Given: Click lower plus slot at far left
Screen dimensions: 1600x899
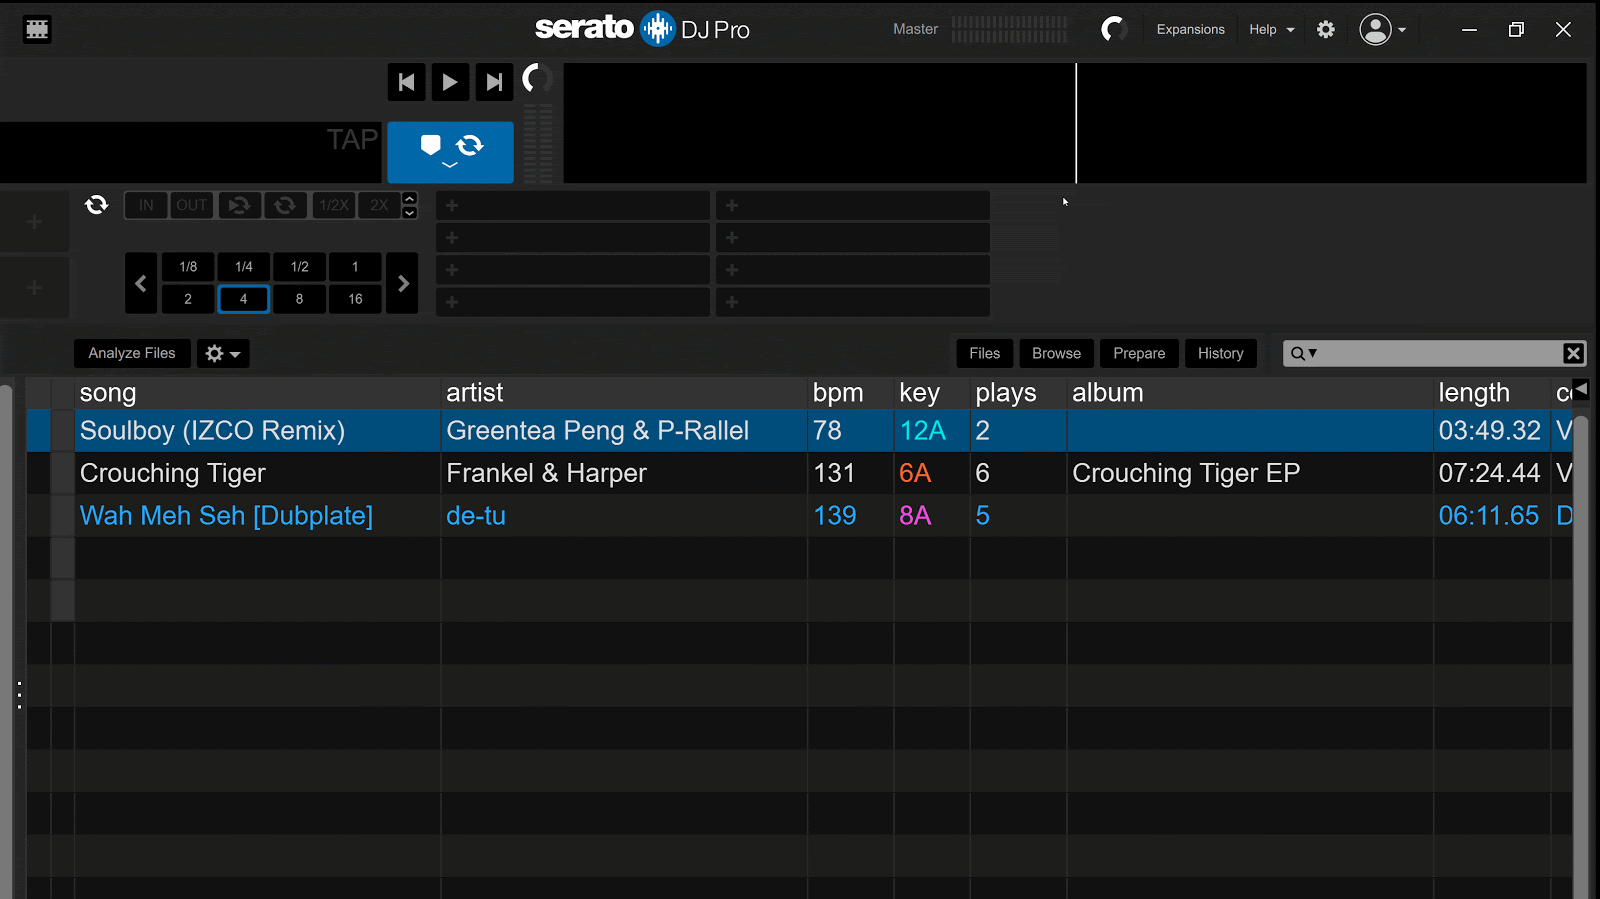Looking at the screenshot, I should pyautogui.click(x=34, y=288).
